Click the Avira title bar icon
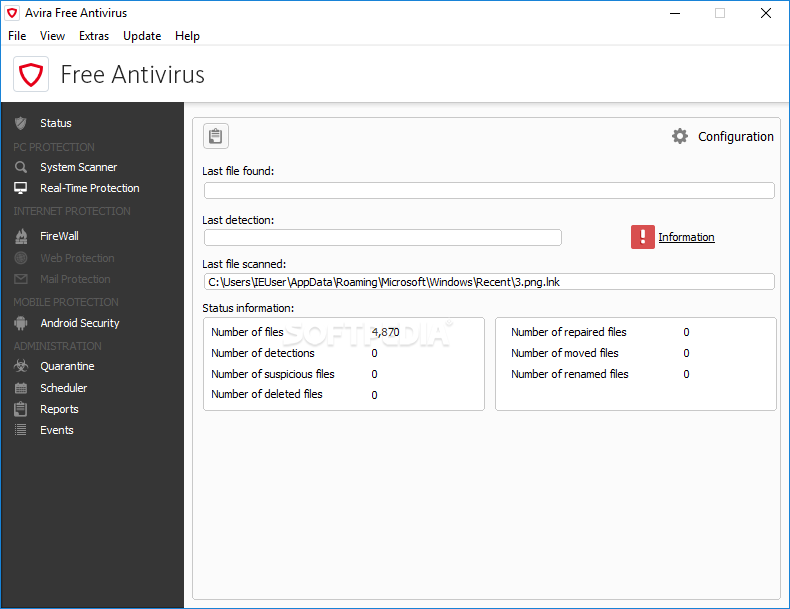 (x=12, y=13)
